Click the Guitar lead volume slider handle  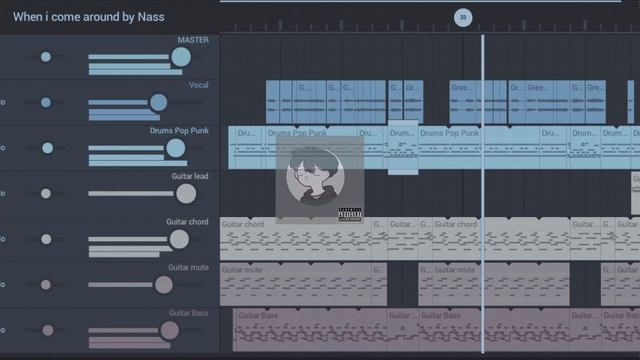coord(186,193)
